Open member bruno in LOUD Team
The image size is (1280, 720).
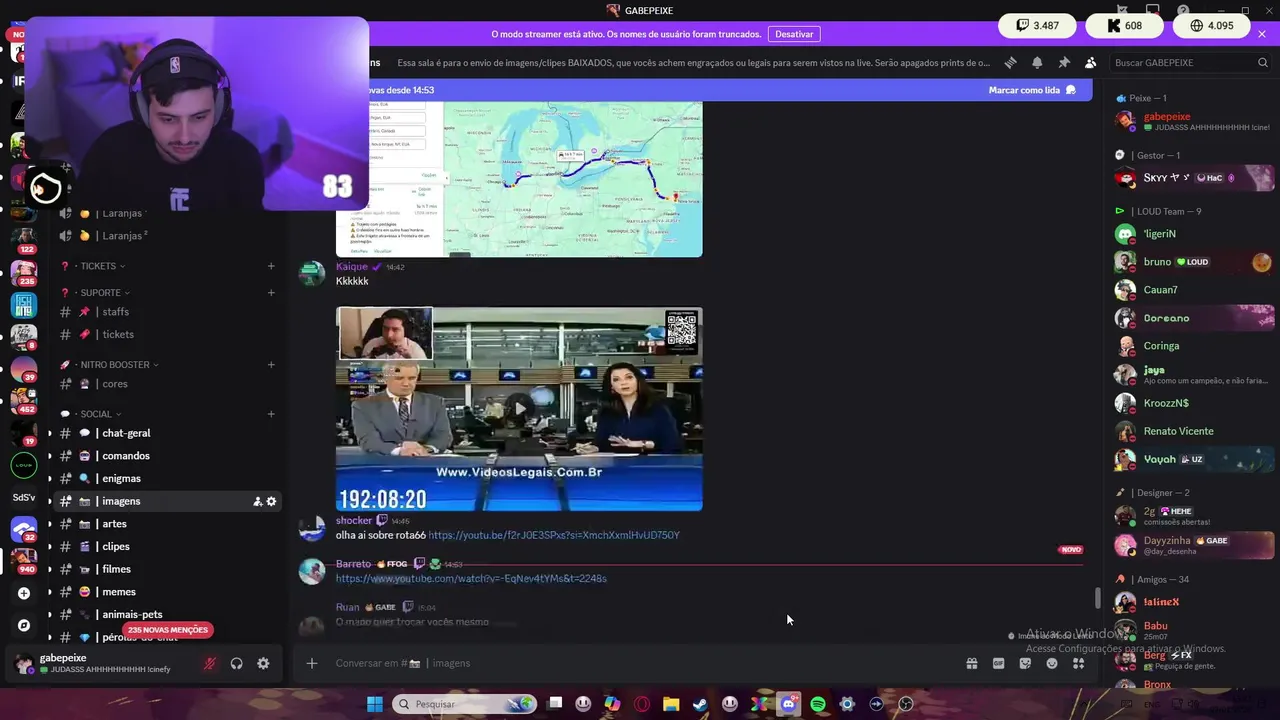[1194, 262]
